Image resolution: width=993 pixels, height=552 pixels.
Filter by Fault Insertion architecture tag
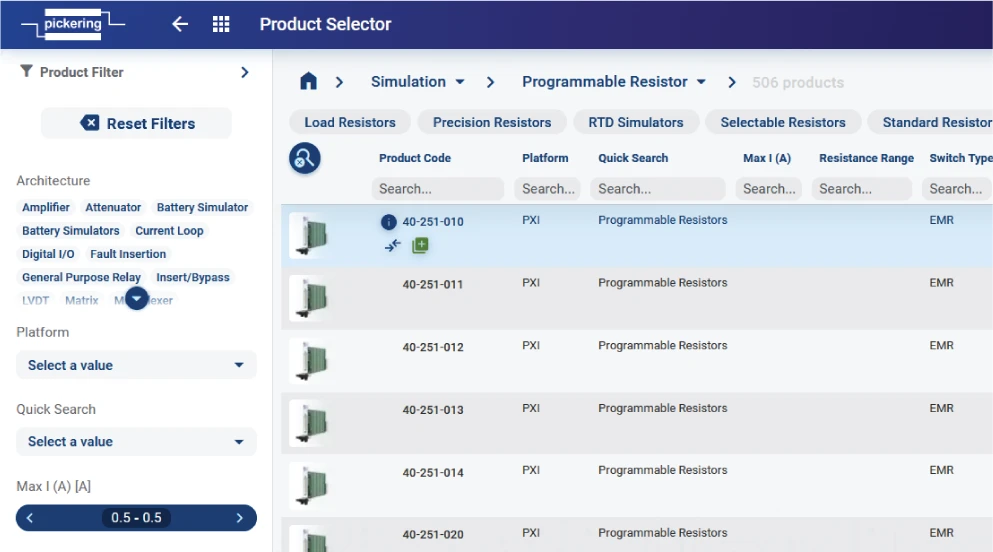[x=128, y=254]
